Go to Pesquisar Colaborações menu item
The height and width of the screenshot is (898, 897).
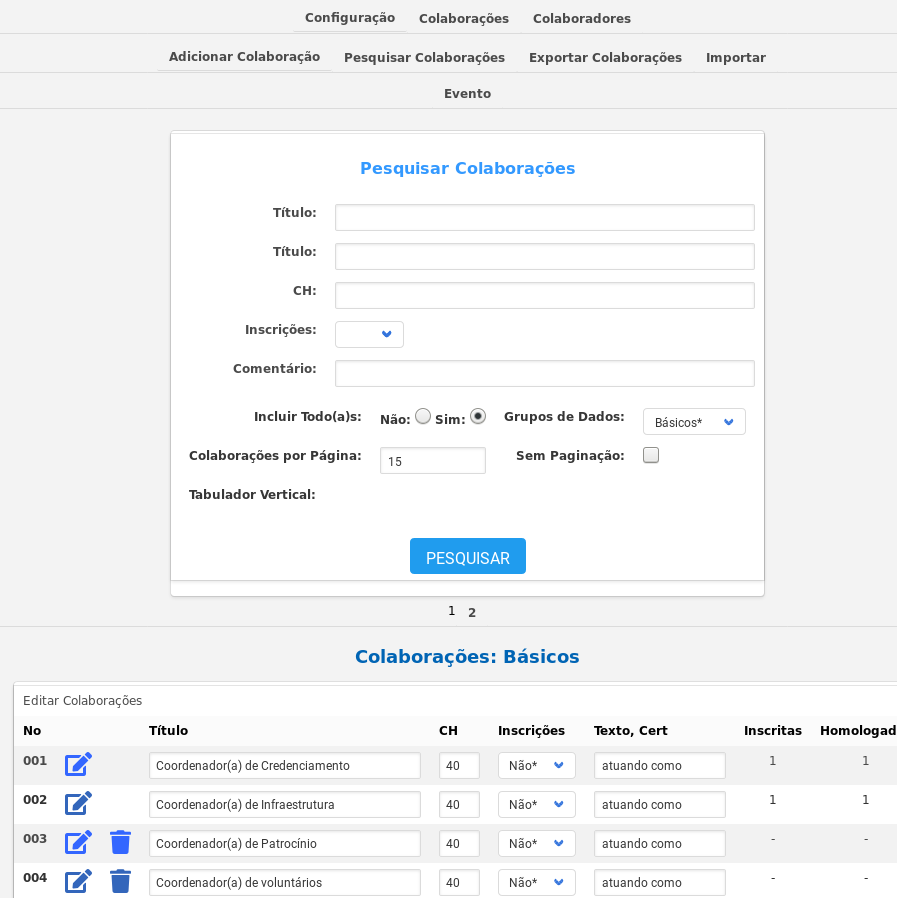click(x=424, y=57)
